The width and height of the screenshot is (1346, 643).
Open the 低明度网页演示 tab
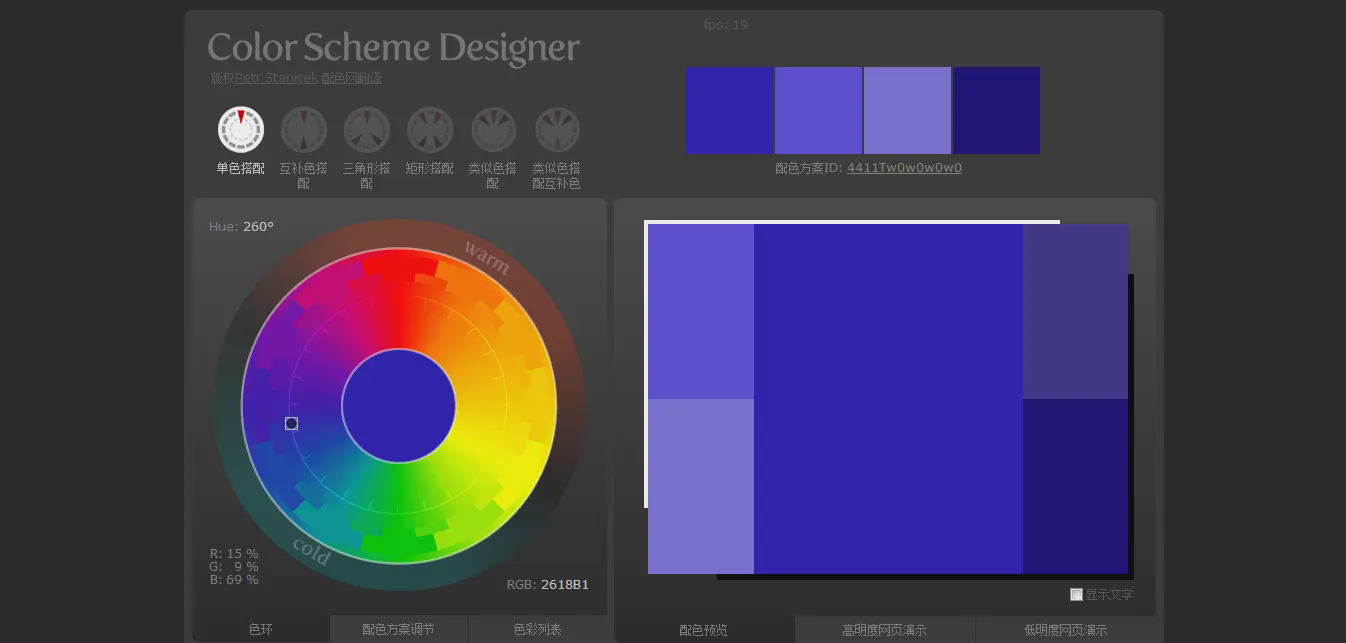click(x=1065, y=630)
